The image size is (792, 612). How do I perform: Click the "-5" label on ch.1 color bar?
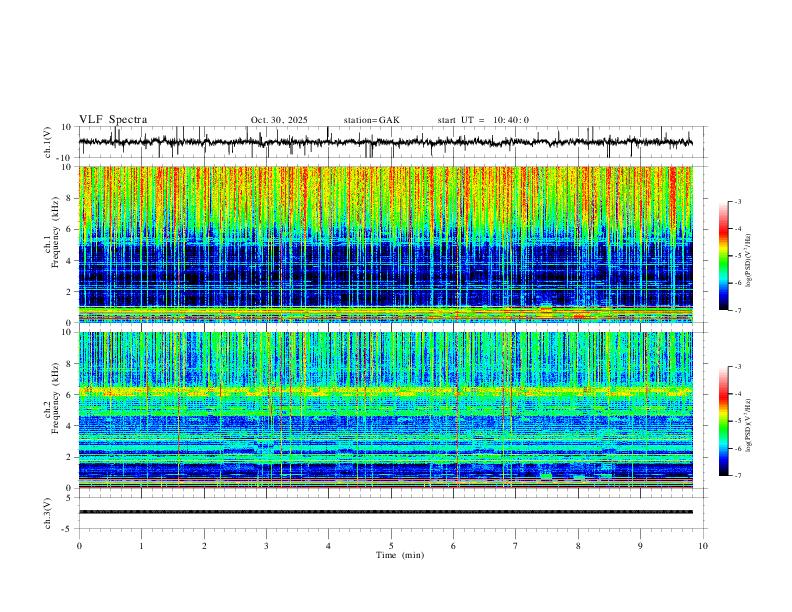738,256
